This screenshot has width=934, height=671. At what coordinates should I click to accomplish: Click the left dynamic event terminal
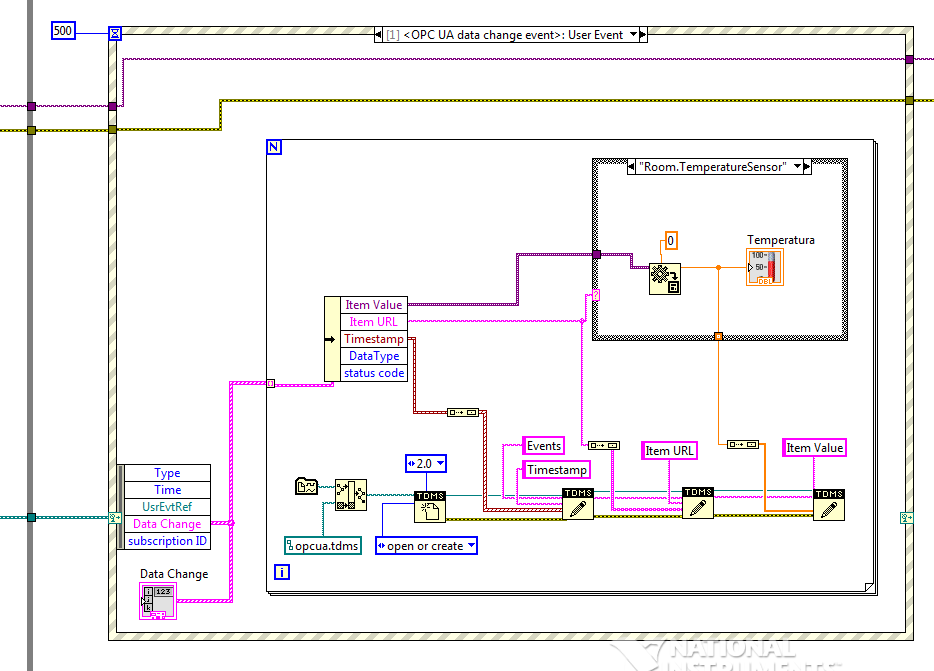click(115, 517)
